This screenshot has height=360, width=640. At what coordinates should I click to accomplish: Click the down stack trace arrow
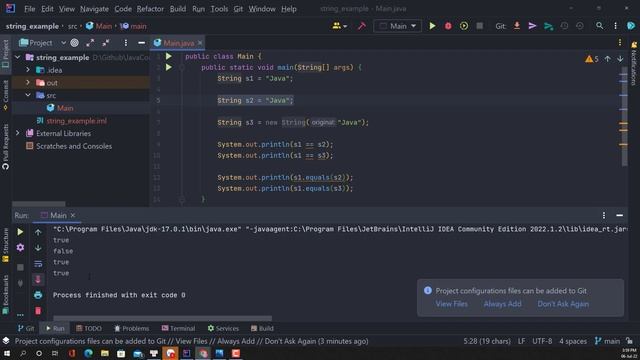38,248
